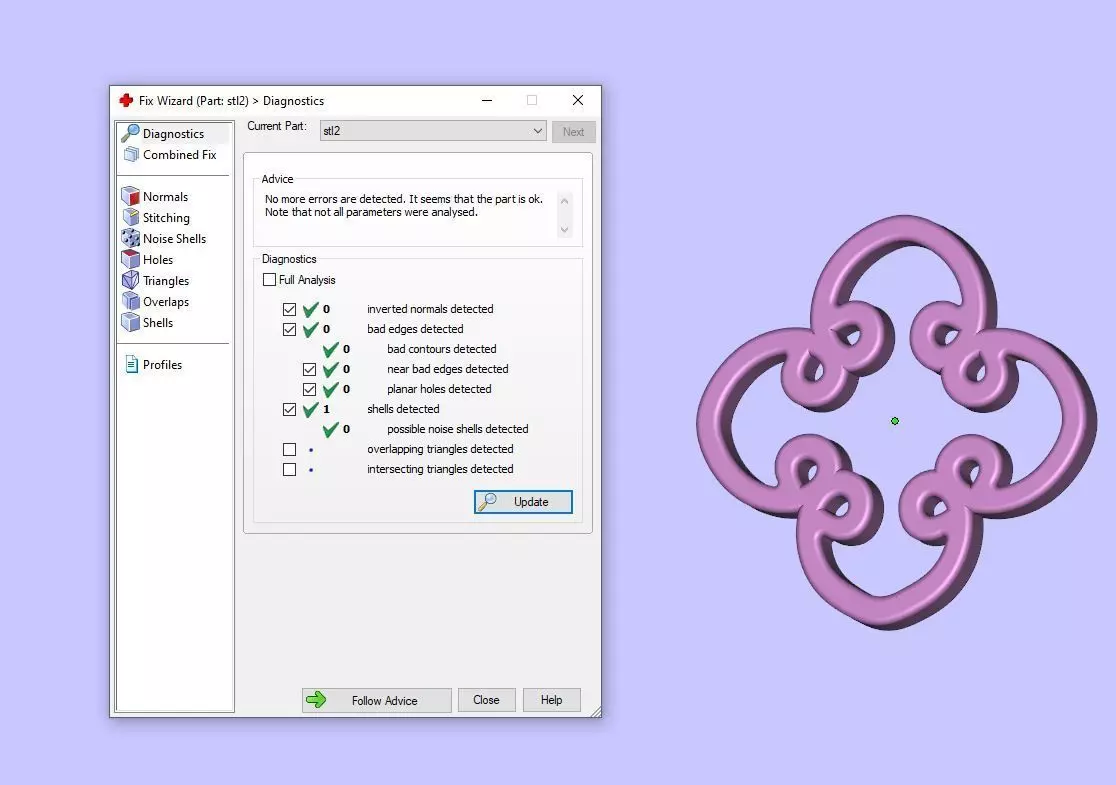Screen dimensions: 1116x785
Task: Minimize the Fix Wizard window
Action: click(487, 100)
